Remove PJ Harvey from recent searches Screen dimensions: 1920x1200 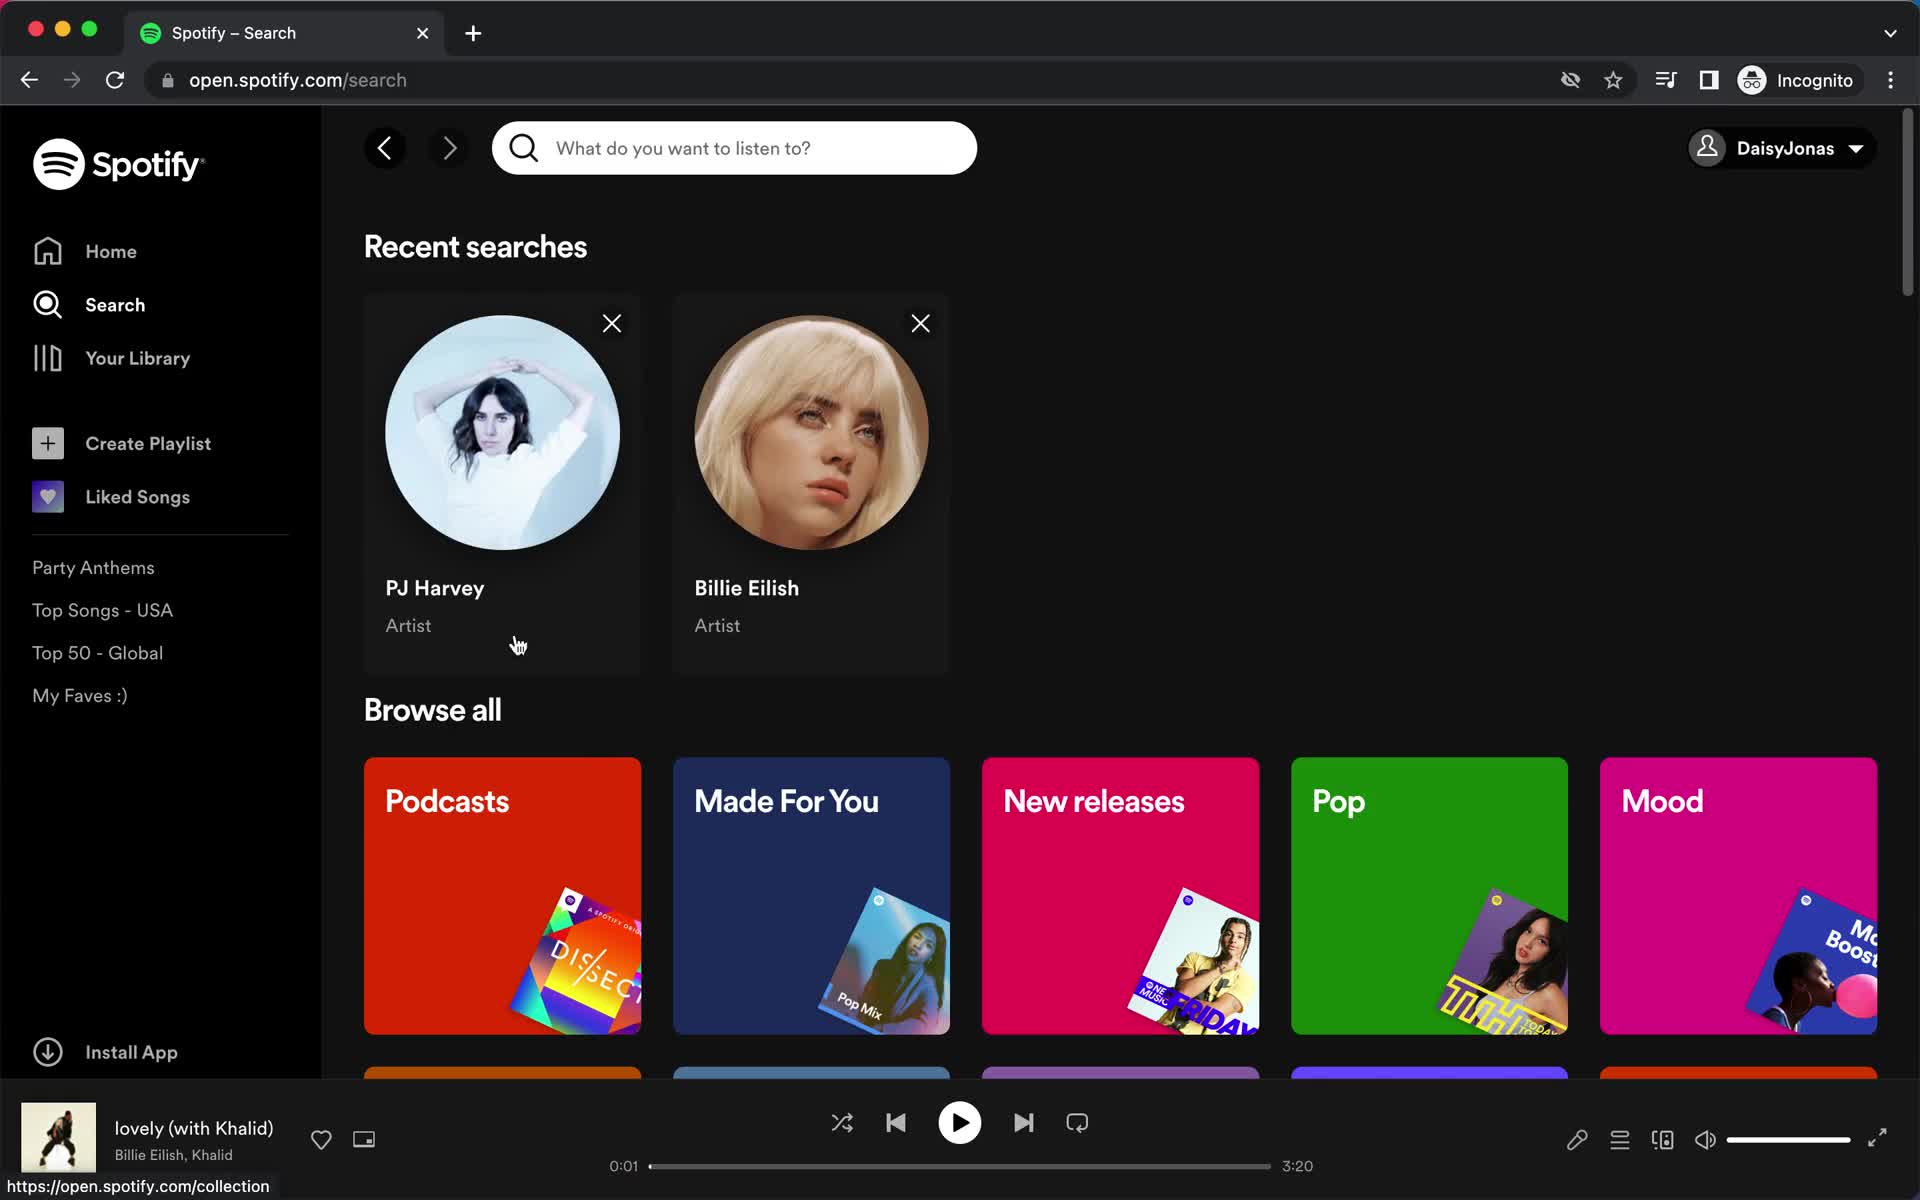click(x=611, y=324)
